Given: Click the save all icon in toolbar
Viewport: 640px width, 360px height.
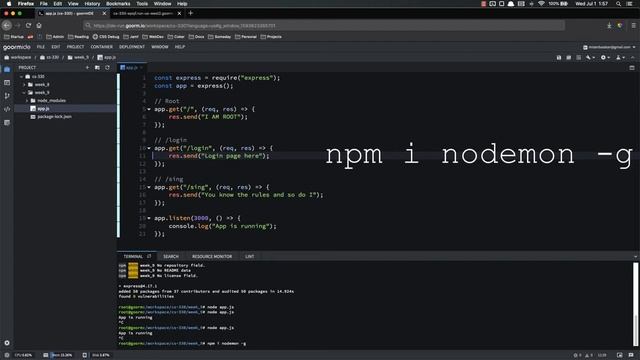Looking at the screenshot, I should (x=569, y=58).
